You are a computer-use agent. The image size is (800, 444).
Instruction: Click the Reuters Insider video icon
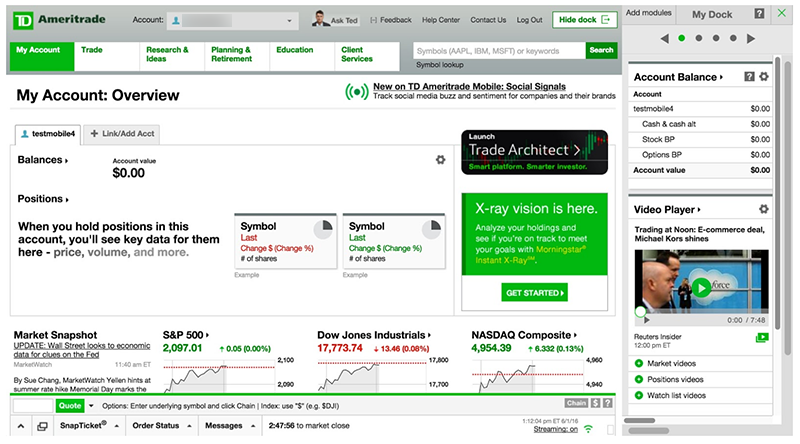tap(762, 337)
